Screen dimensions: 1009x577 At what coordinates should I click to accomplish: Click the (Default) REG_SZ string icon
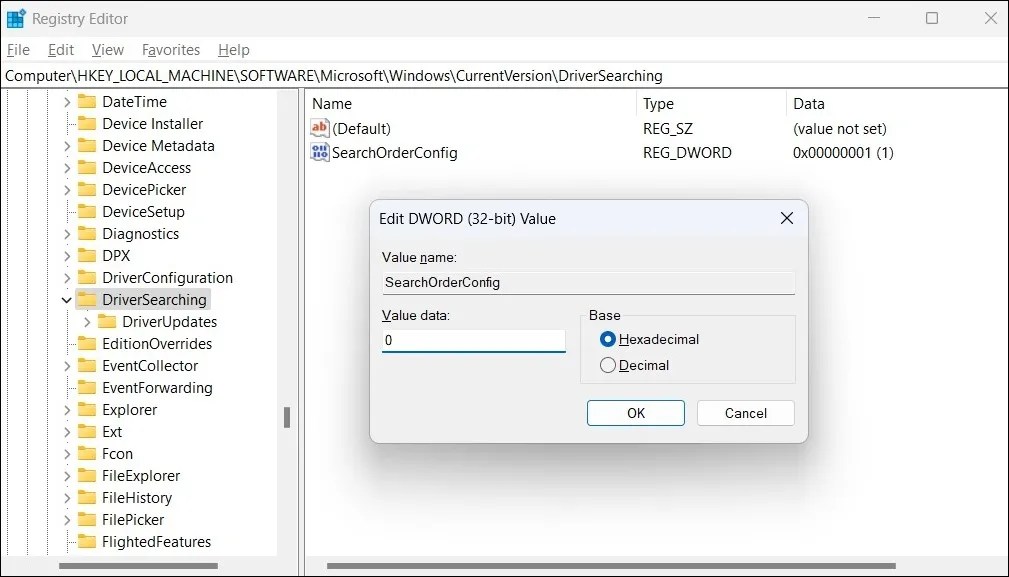(x=319, y=128)
